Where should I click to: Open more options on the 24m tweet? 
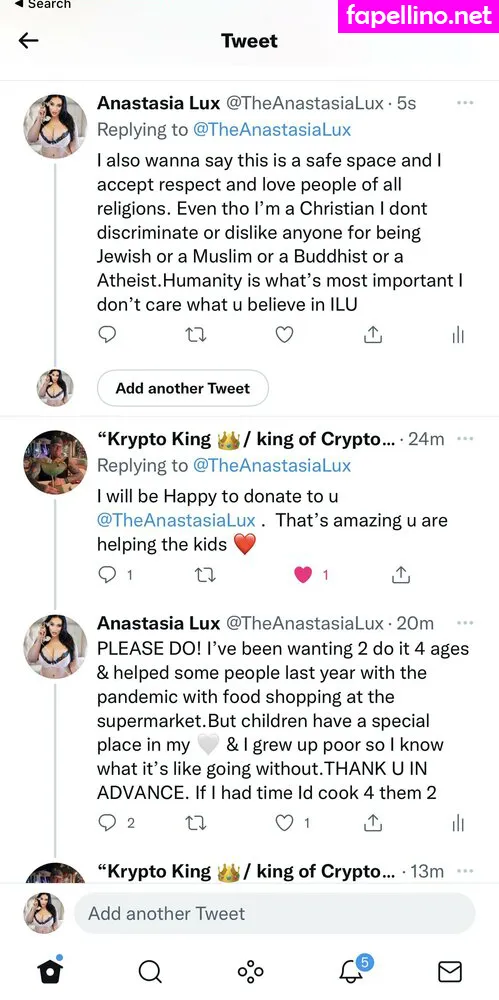pos(466,439)
